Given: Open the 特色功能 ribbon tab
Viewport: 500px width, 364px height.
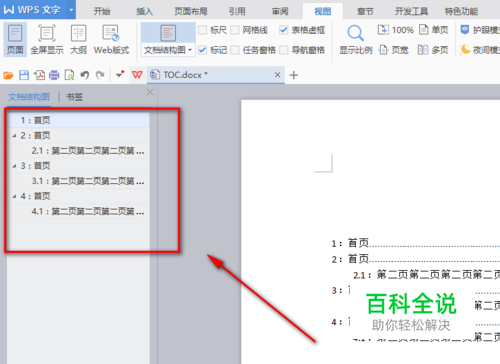Looking at the screenshot, I should point(461,11).
